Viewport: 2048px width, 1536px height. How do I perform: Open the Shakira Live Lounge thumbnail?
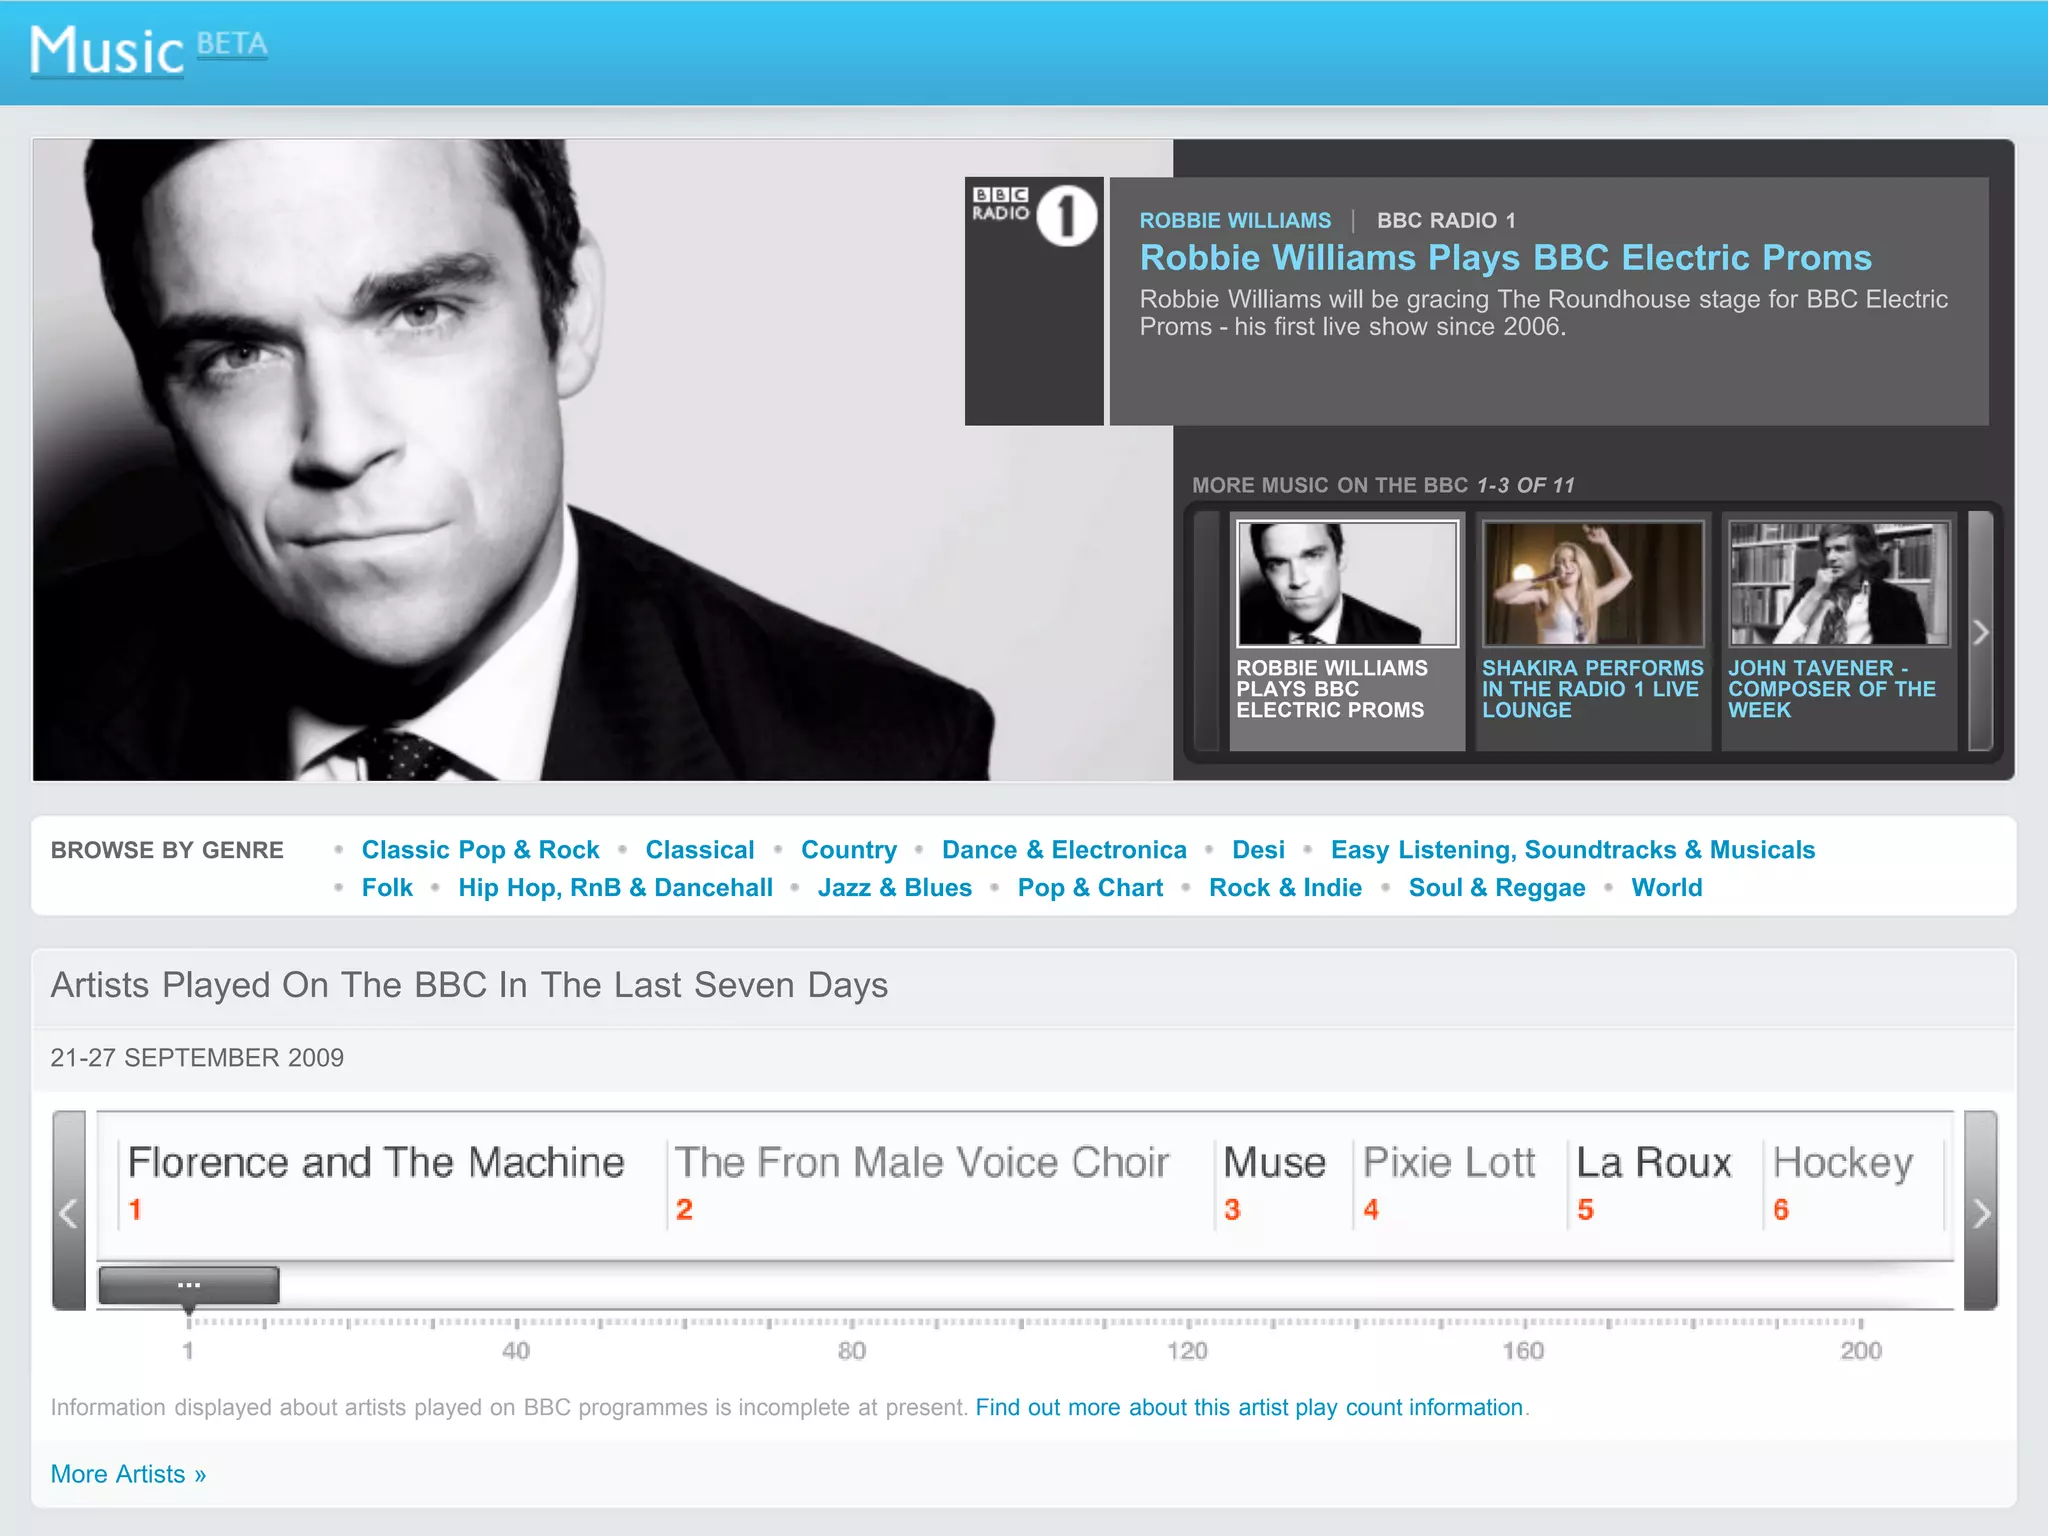(x=1592, y=584)
